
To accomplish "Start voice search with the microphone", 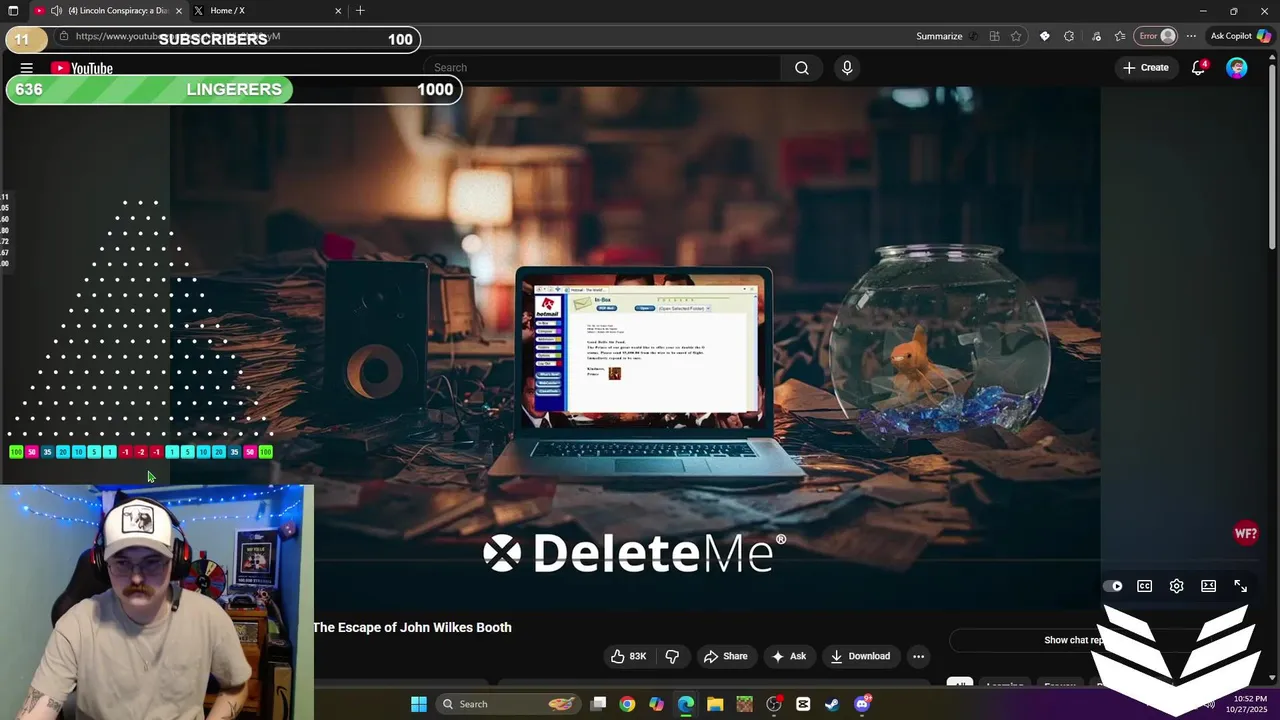I will [847, 68].
